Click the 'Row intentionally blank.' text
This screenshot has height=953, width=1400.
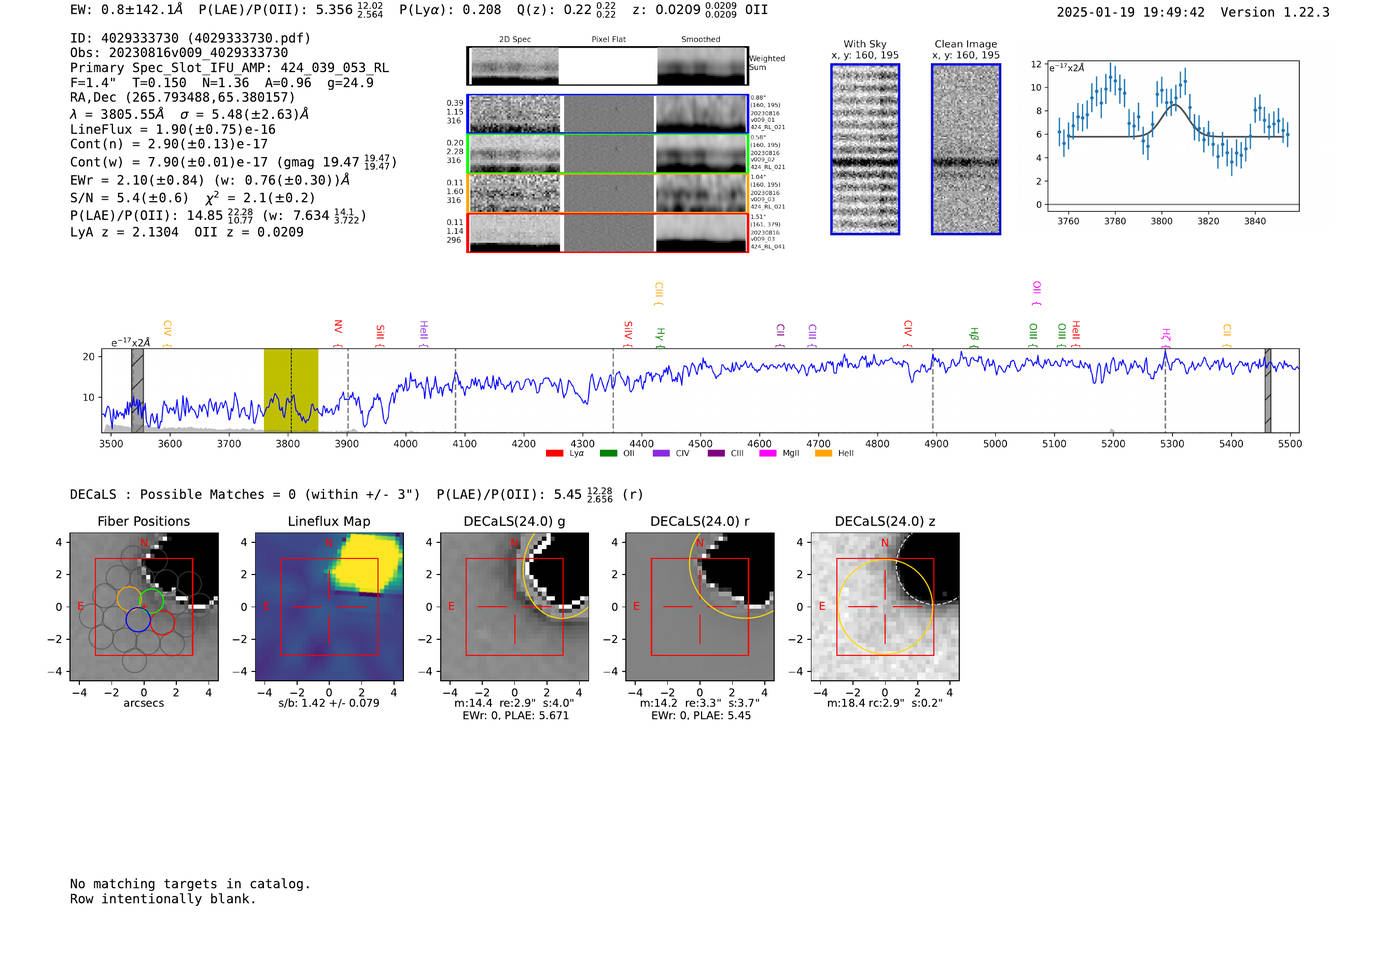coord(163,899)
